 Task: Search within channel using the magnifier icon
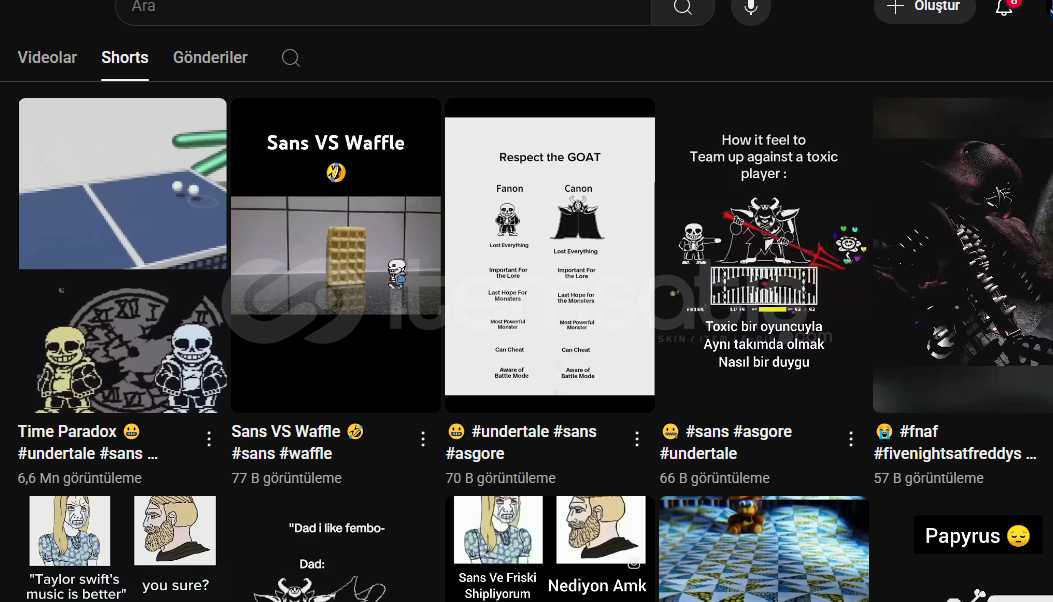[x=291, y=58]
